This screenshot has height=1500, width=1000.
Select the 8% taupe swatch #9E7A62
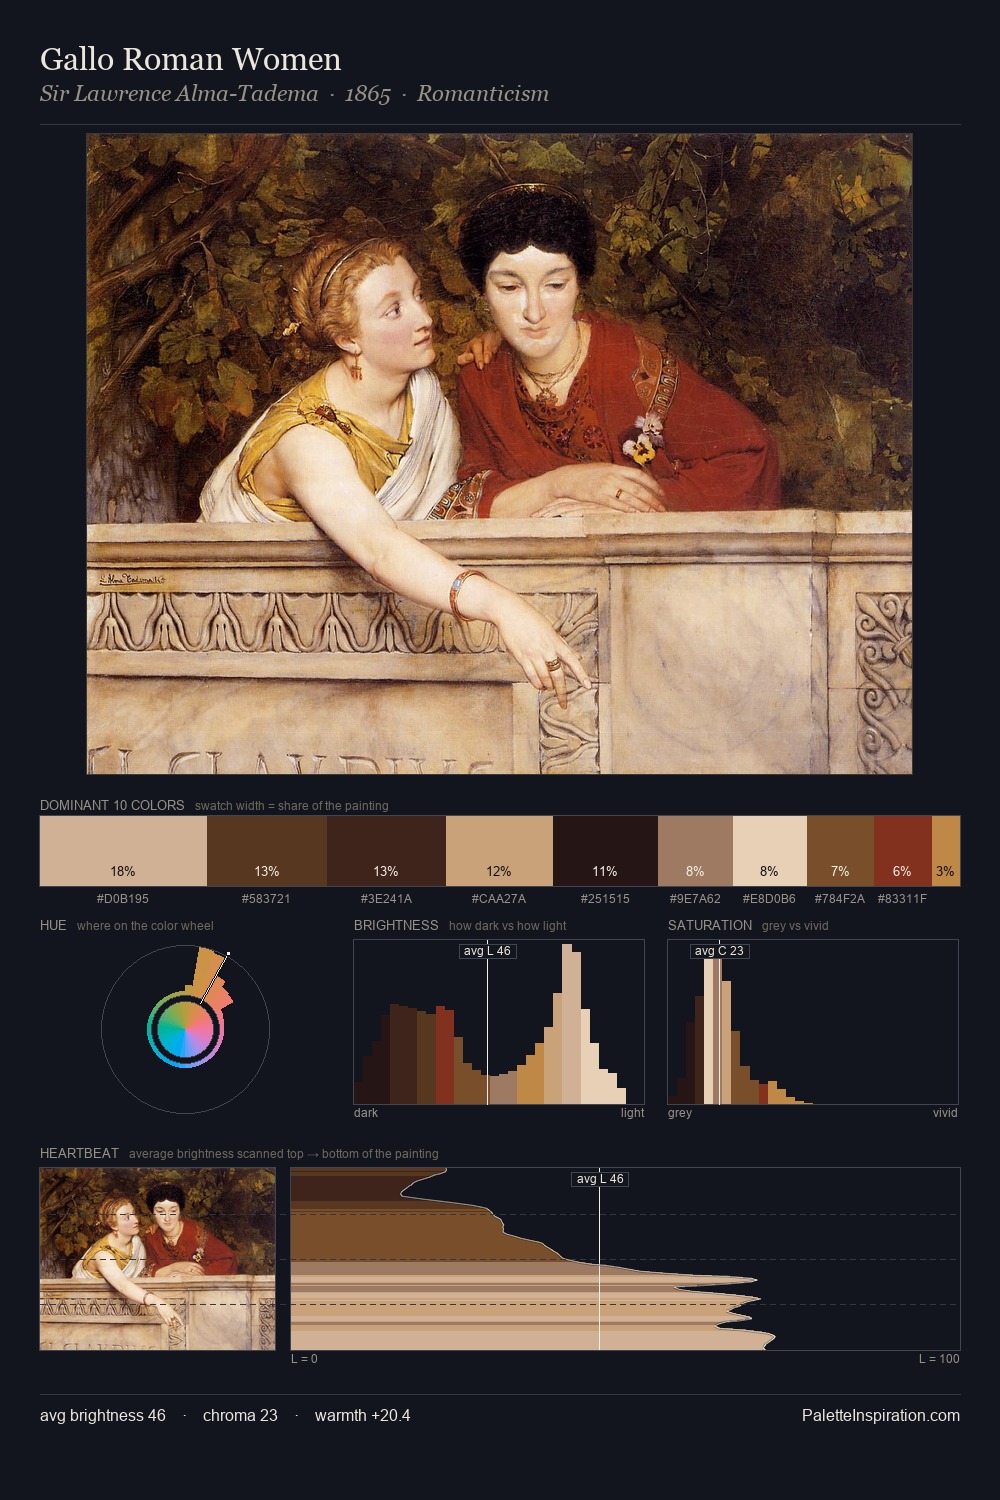(695, 851)
